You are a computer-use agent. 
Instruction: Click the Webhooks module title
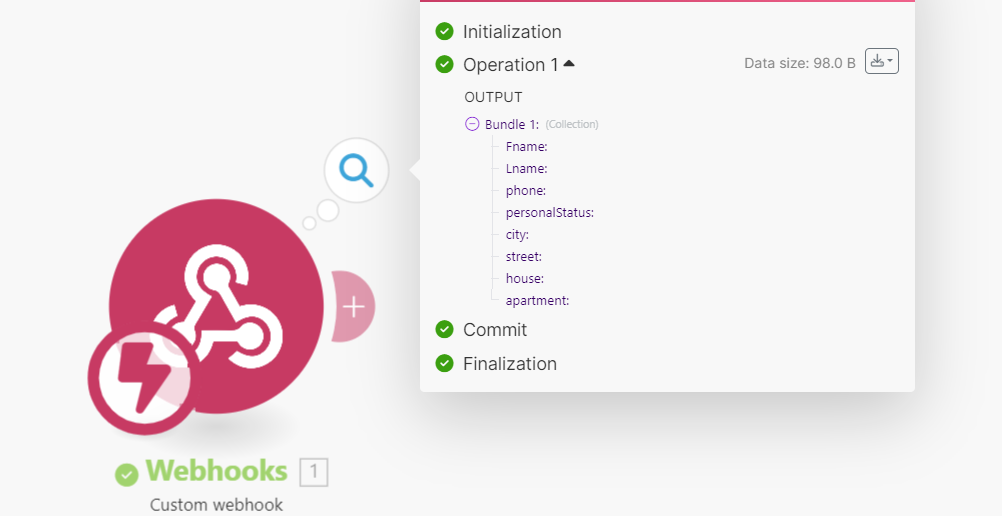(217, 471)
